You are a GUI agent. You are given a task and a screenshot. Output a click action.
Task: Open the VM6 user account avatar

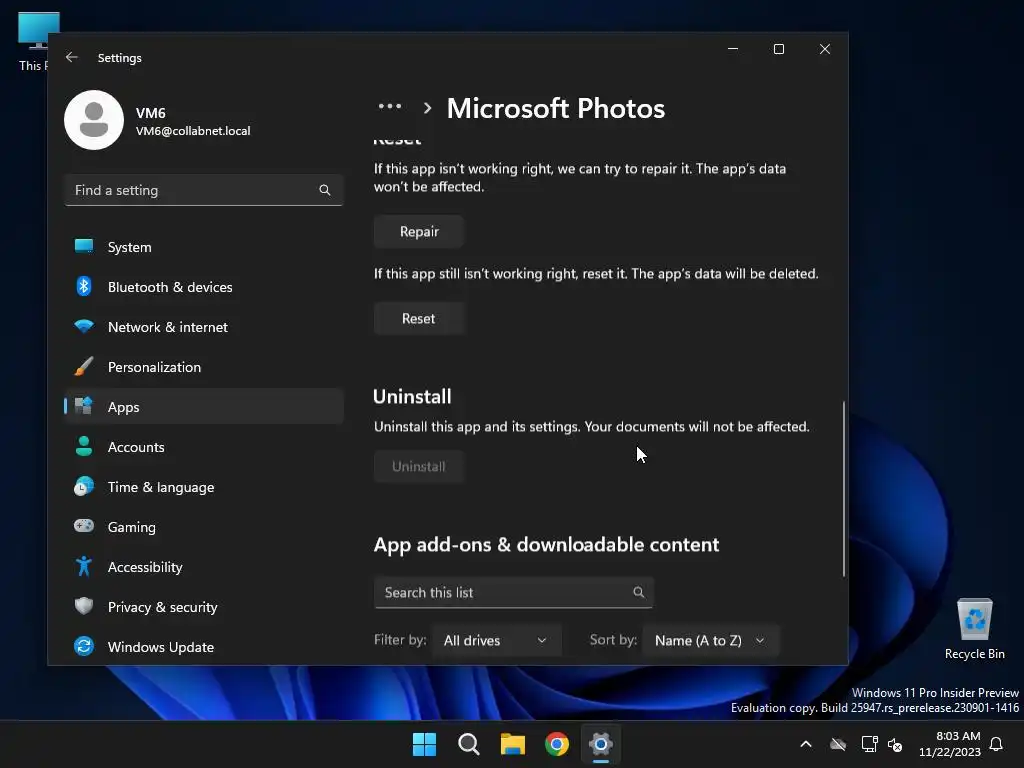pyautogui.click(x=94, y=120)
